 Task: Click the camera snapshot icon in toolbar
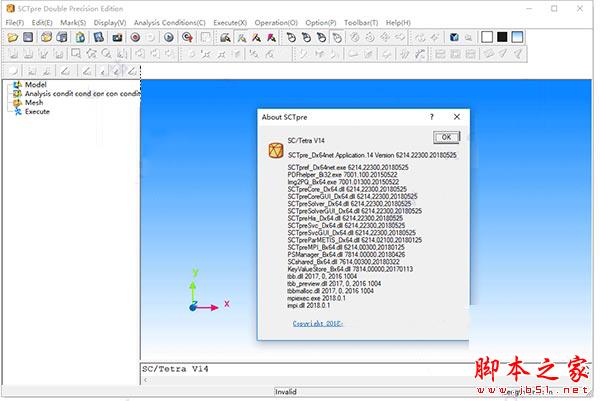point(117,37)
